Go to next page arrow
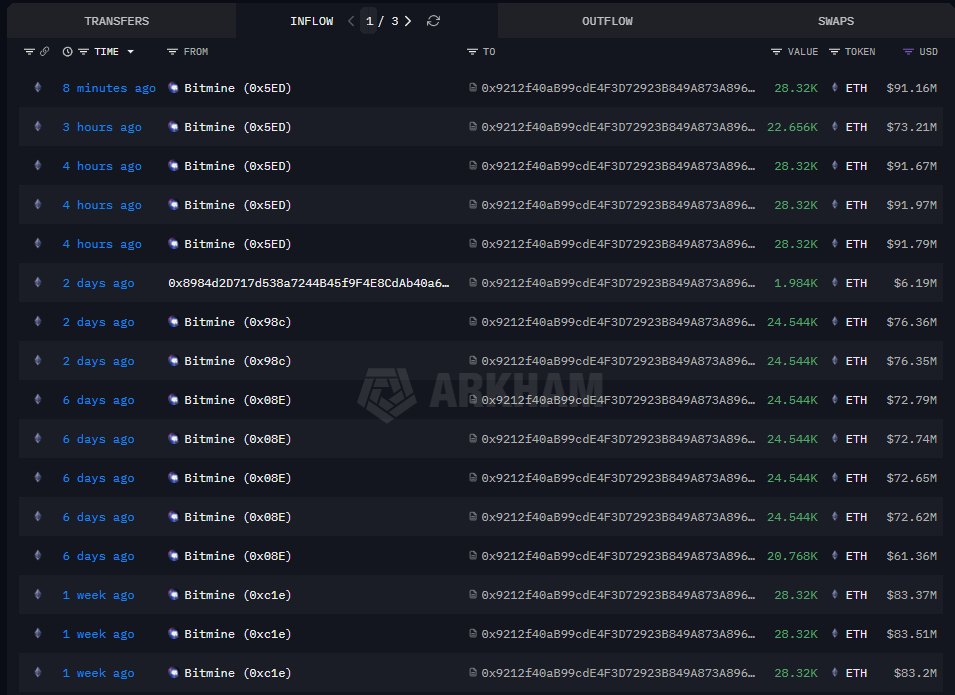 click(408, 21)
